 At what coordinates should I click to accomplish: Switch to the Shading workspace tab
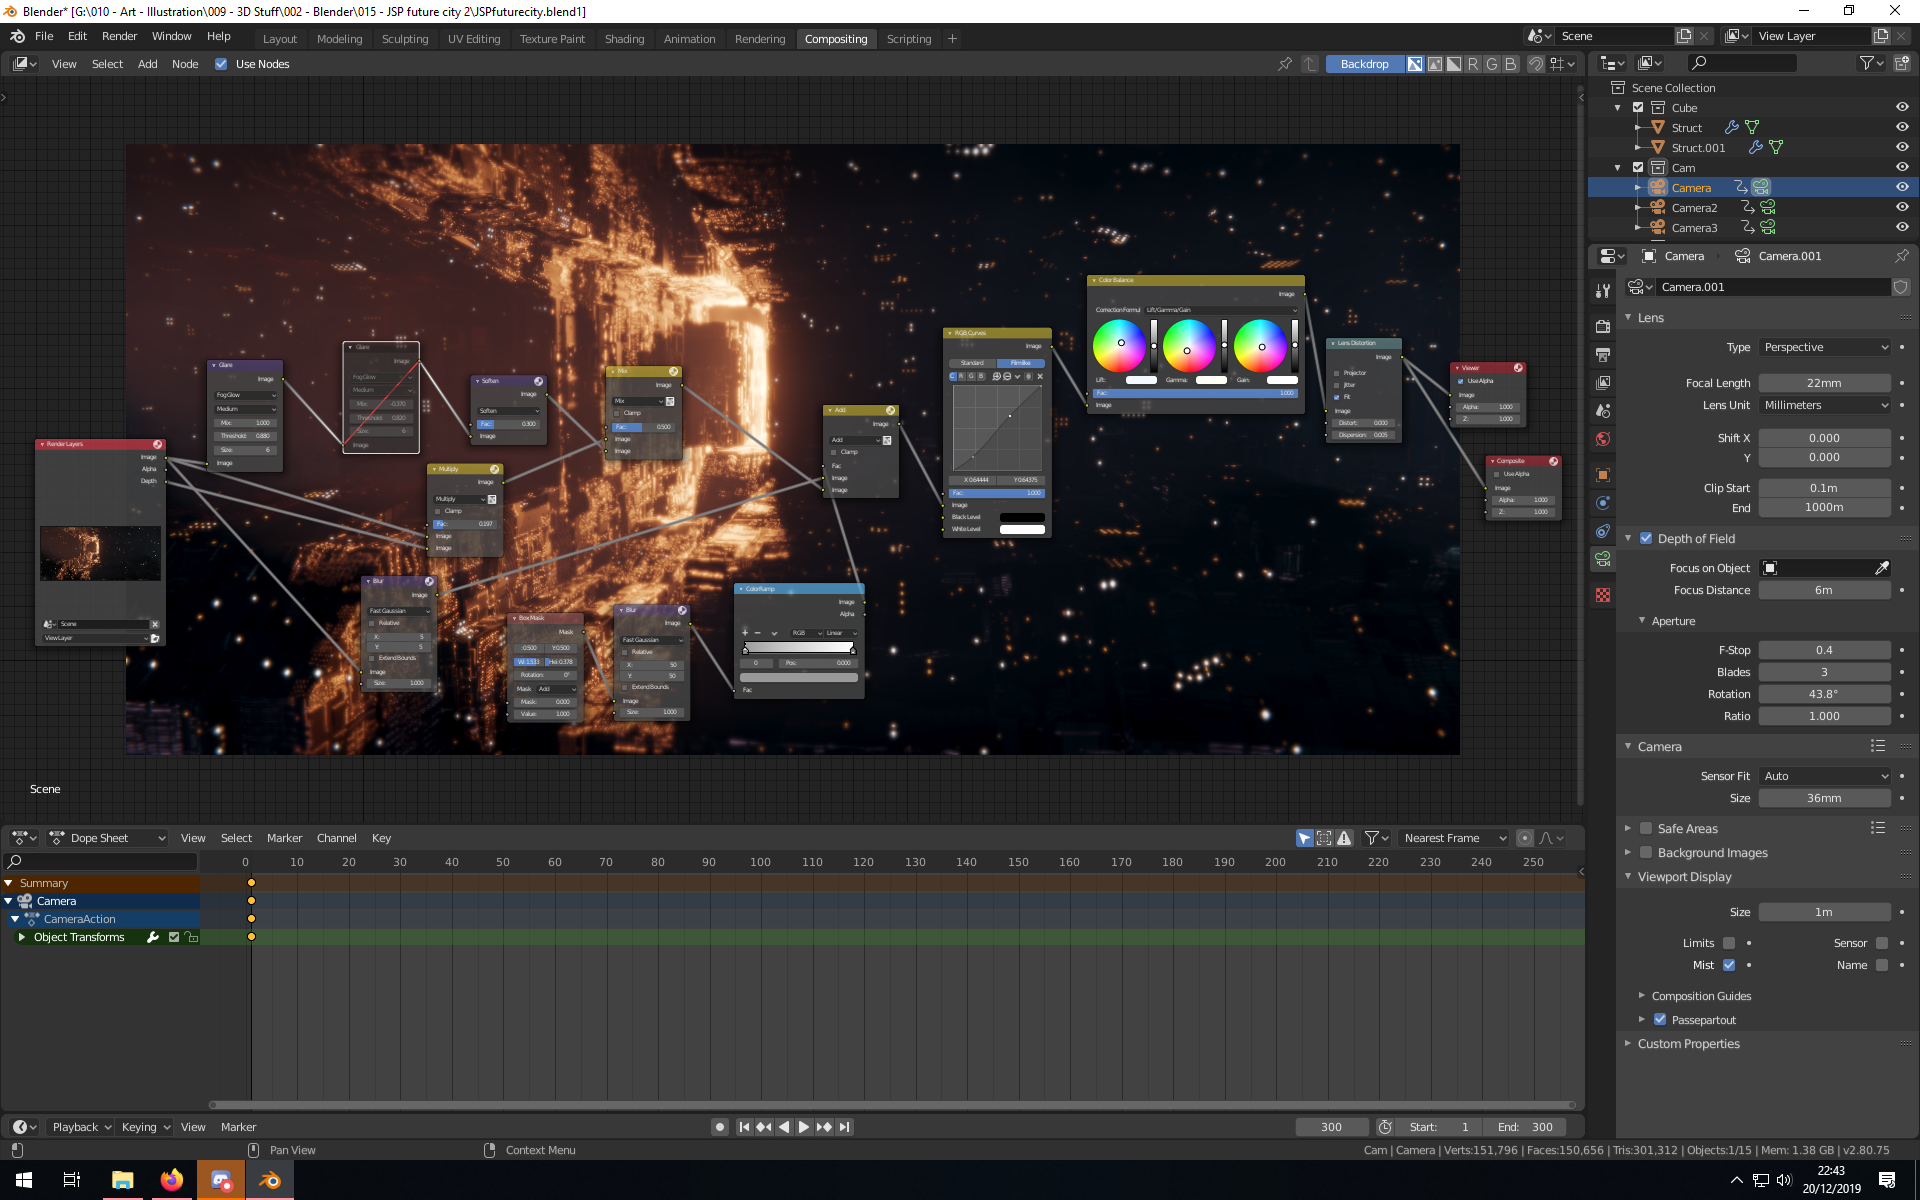tap(624, 39)
